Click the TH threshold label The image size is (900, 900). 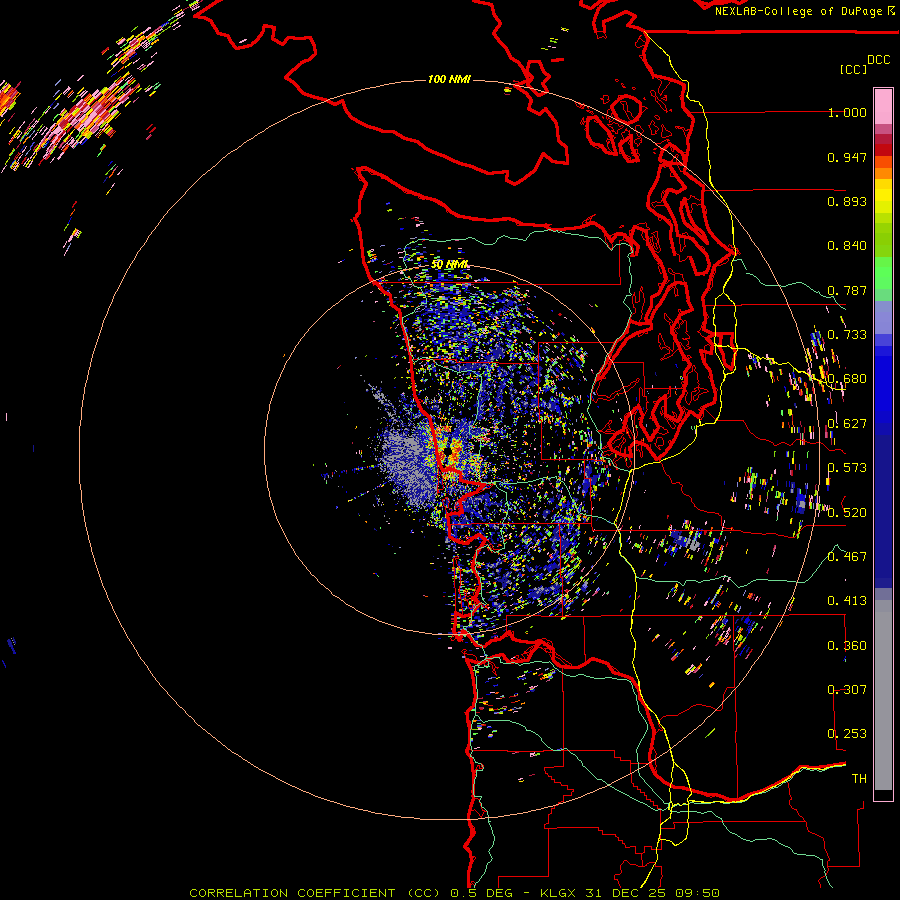(859, 779)
